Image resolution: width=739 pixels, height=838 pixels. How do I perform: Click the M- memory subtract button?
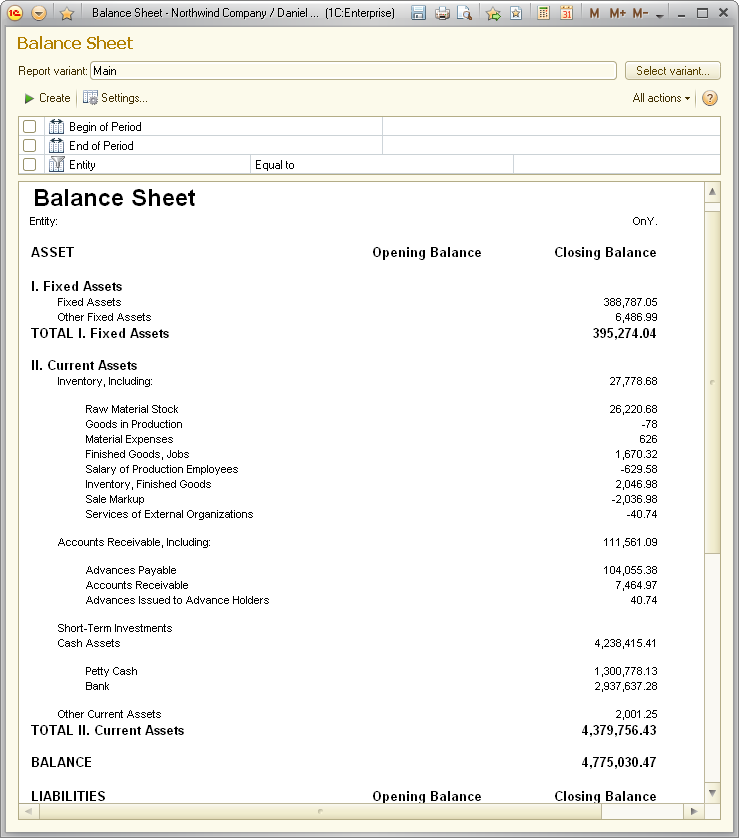[640, 13]
